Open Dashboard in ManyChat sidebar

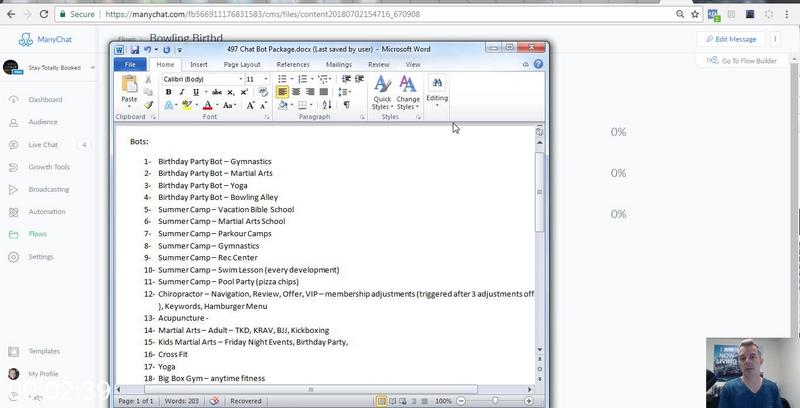tap(45, 99)
